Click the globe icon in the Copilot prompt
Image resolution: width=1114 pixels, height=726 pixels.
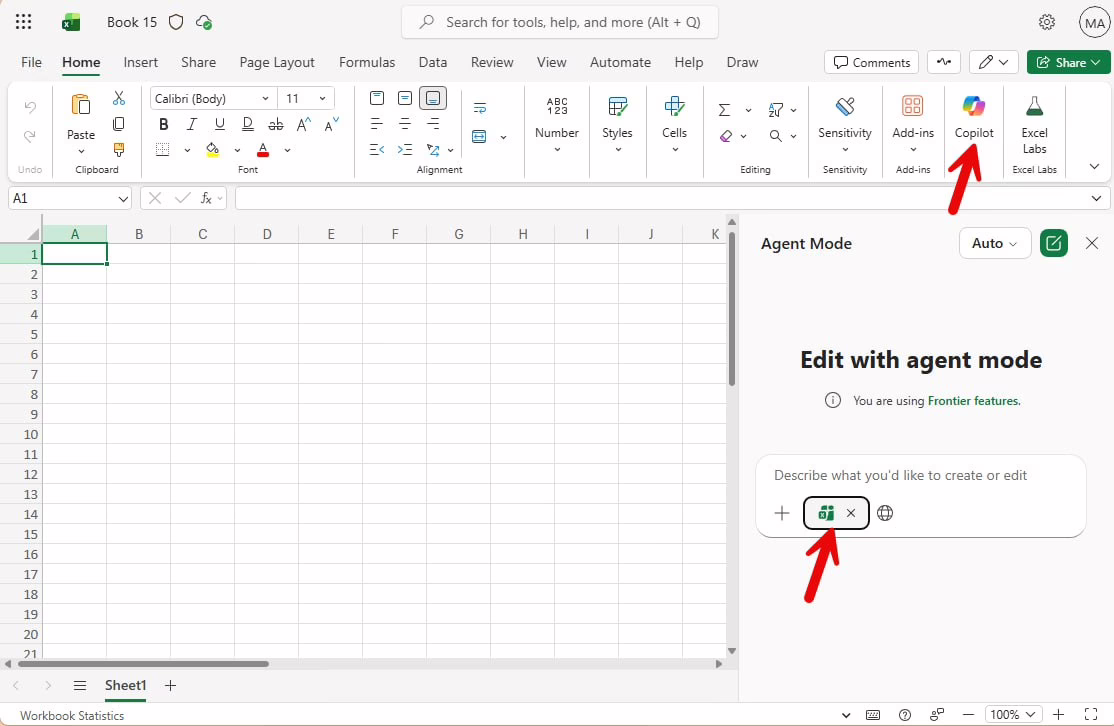pyautogui.click(x=884, y=513)
